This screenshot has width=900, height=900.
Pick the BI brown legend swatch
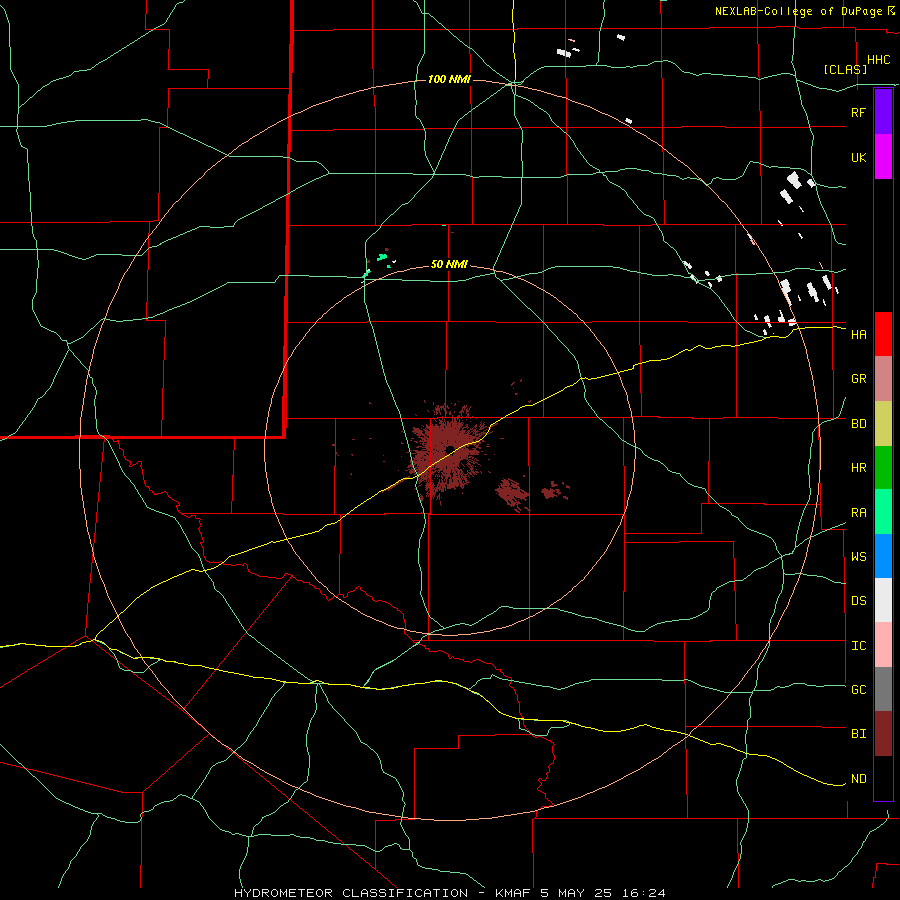click(883, 734)
